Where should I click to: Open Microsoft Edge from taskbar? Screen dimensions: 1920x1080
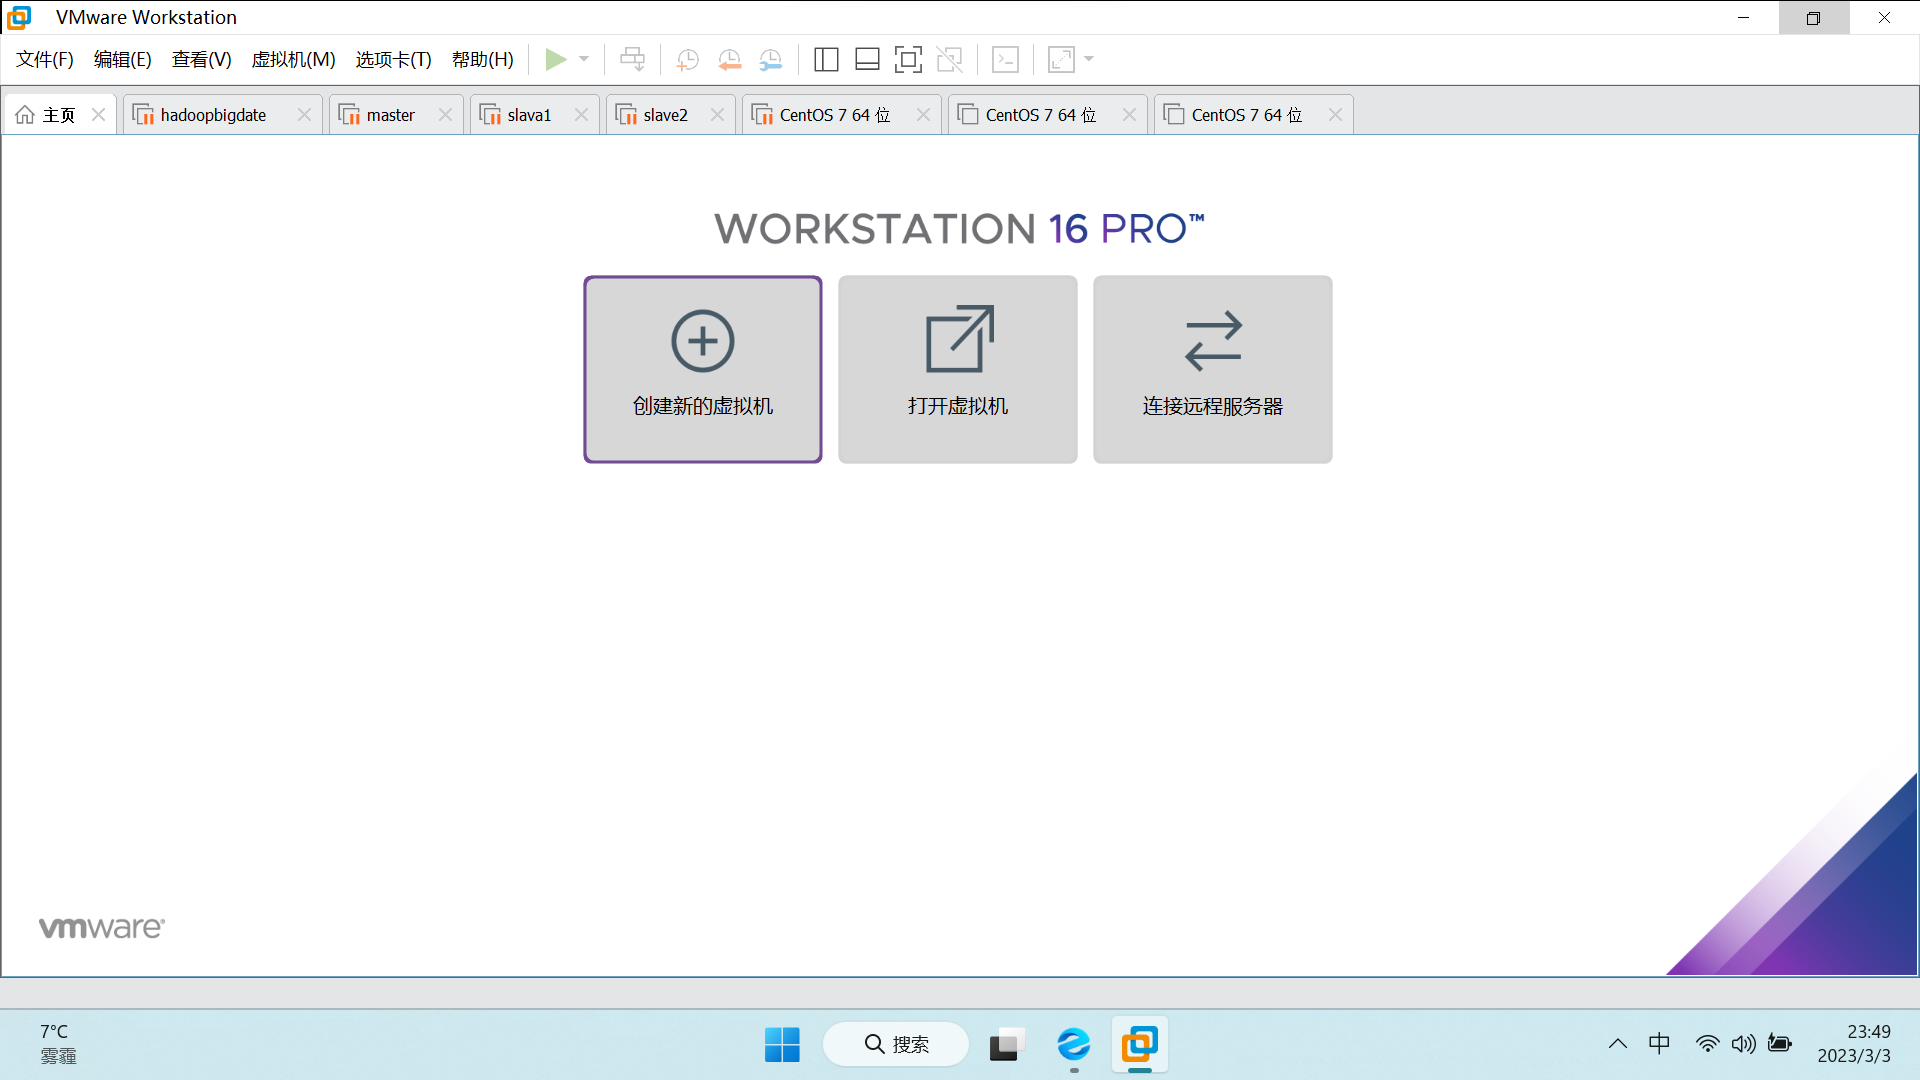point(1074,1045)
